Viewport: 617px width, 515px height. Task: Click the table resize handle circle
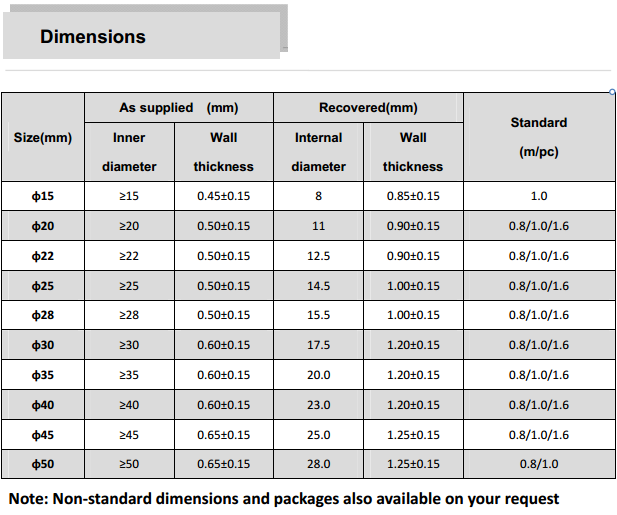(x=612, y=92)
